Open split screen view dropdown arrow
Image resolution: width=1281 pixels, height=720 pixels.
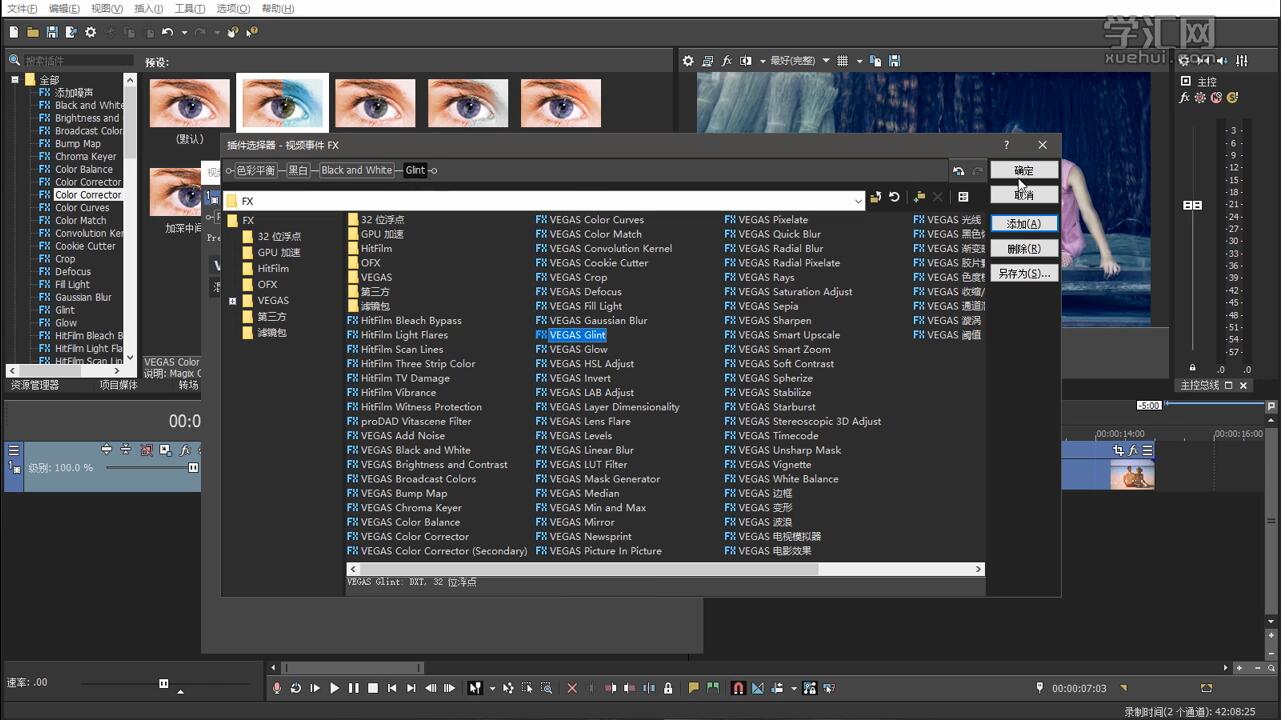pos(761,61)
